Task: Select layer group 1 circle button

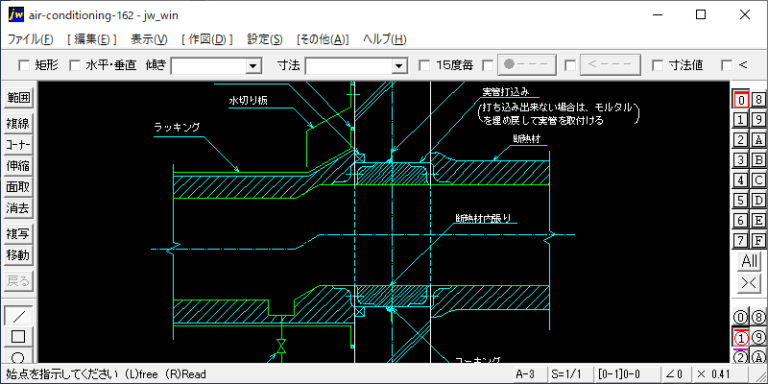Action: [x=741, y=337]
